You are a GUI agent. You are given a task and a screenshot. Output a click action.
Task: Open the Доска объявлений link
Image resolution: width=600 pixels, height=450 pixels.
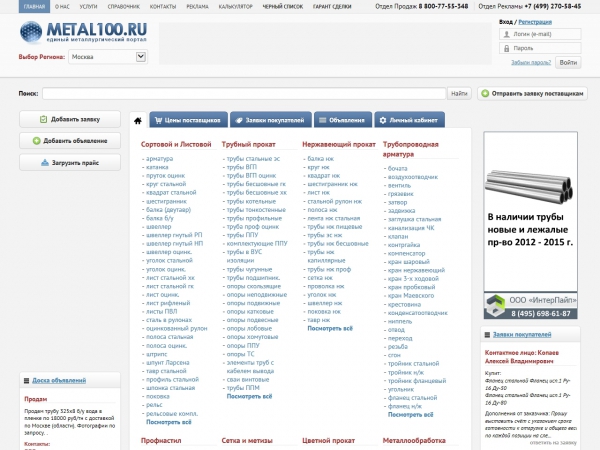coord(59,380)
